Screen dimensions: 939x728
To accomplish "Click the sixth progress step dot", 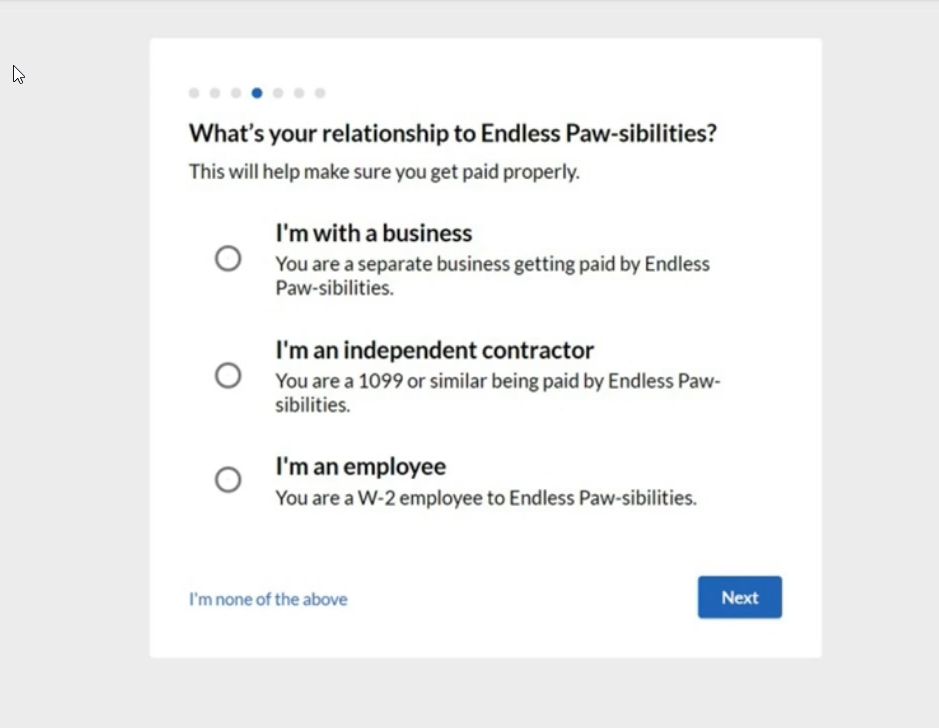I will 299,93.
